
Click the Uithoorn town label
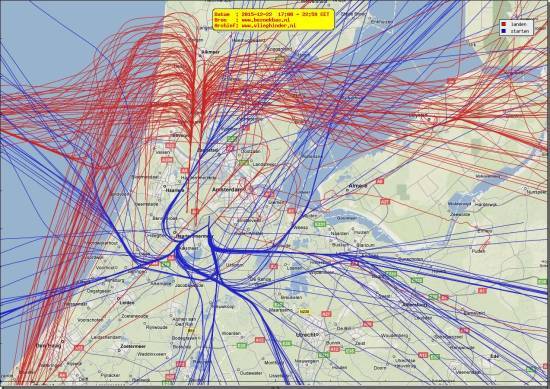(234, 265)
